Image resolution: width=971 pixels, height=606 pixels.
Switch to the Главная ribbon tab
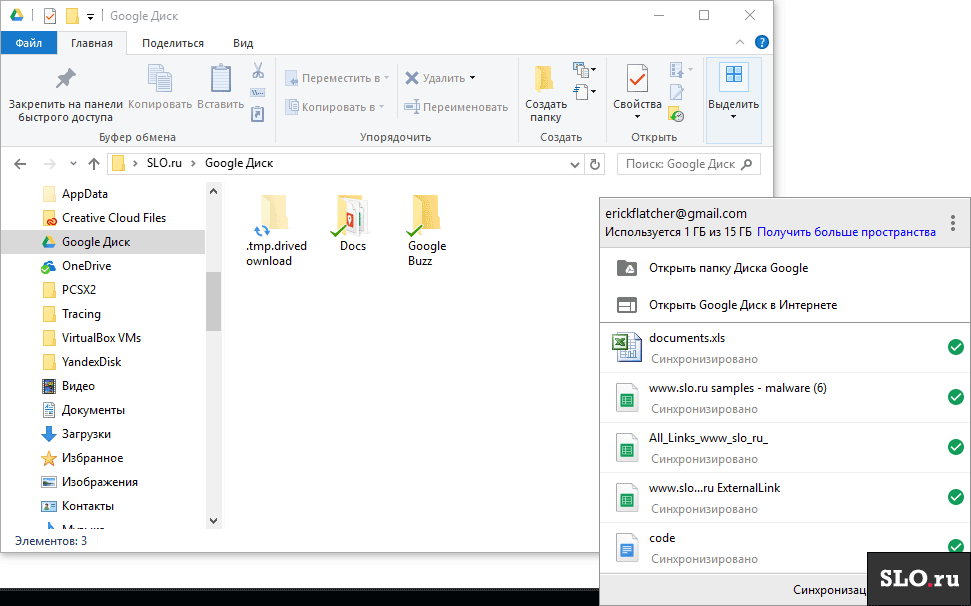coord(92,43)
